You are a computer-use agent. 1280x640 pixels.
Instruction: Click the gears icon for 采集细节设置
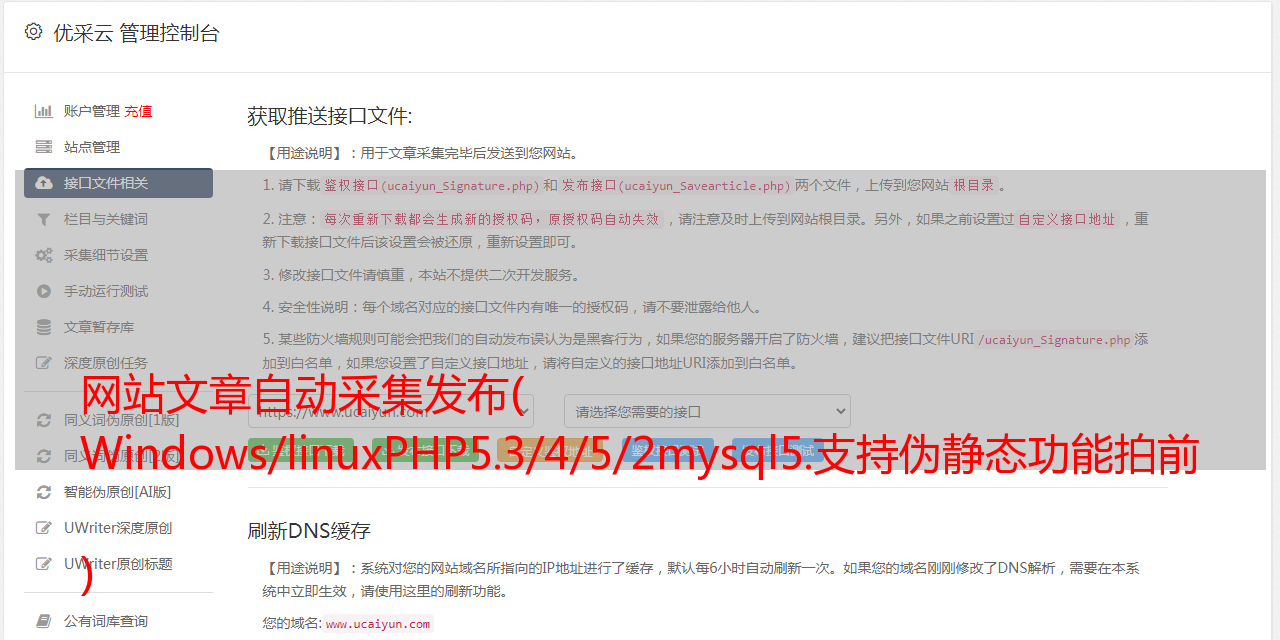coord(44,255)
